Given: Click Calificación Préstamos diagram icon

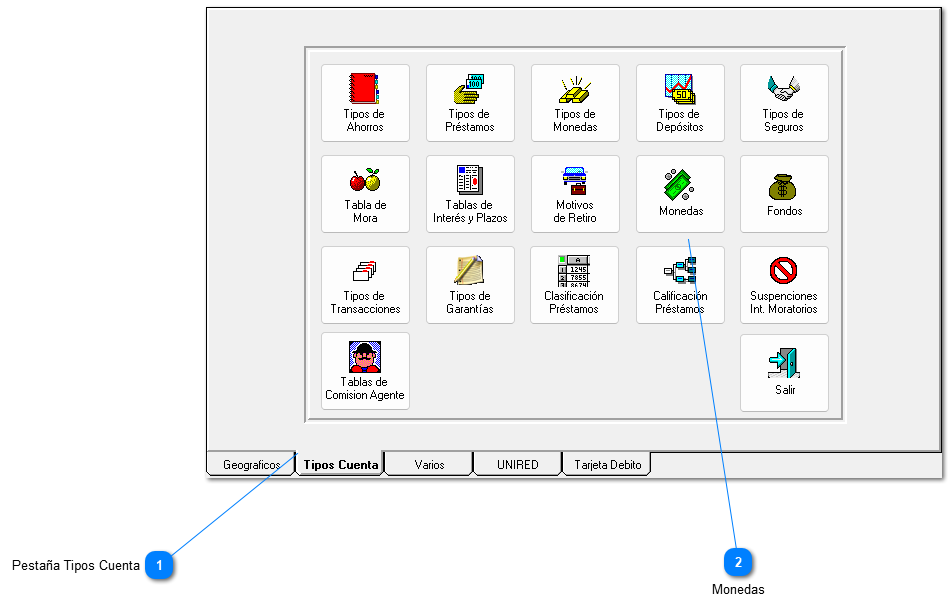Looking at the screenshot, I should coord(680,285).
